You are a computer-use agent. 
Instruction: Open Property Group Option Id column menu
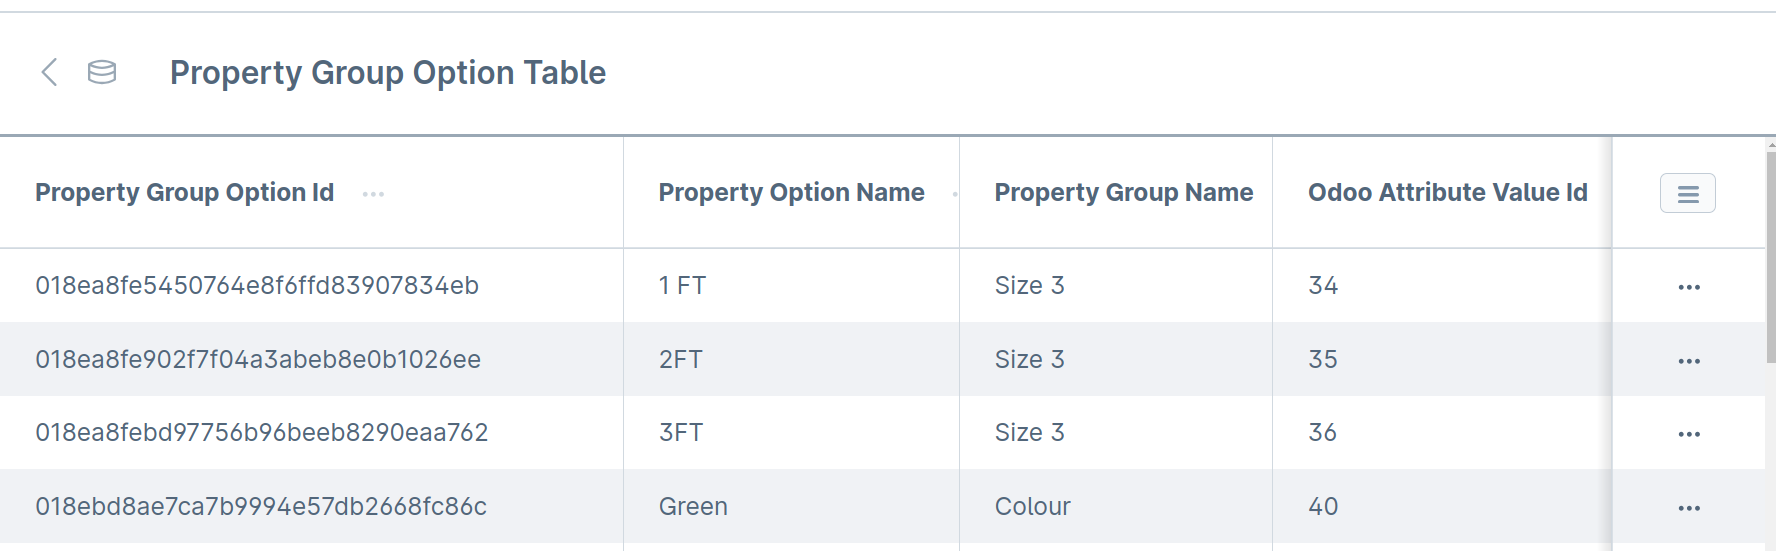pyautogui.click(x=373, y=194)
